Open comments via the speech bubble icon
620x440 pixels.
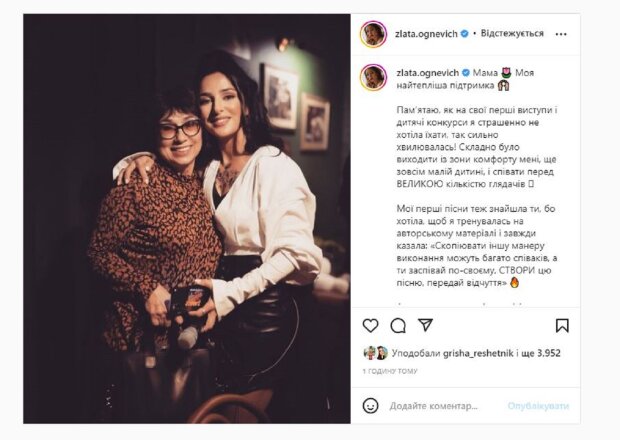(398, 325)
